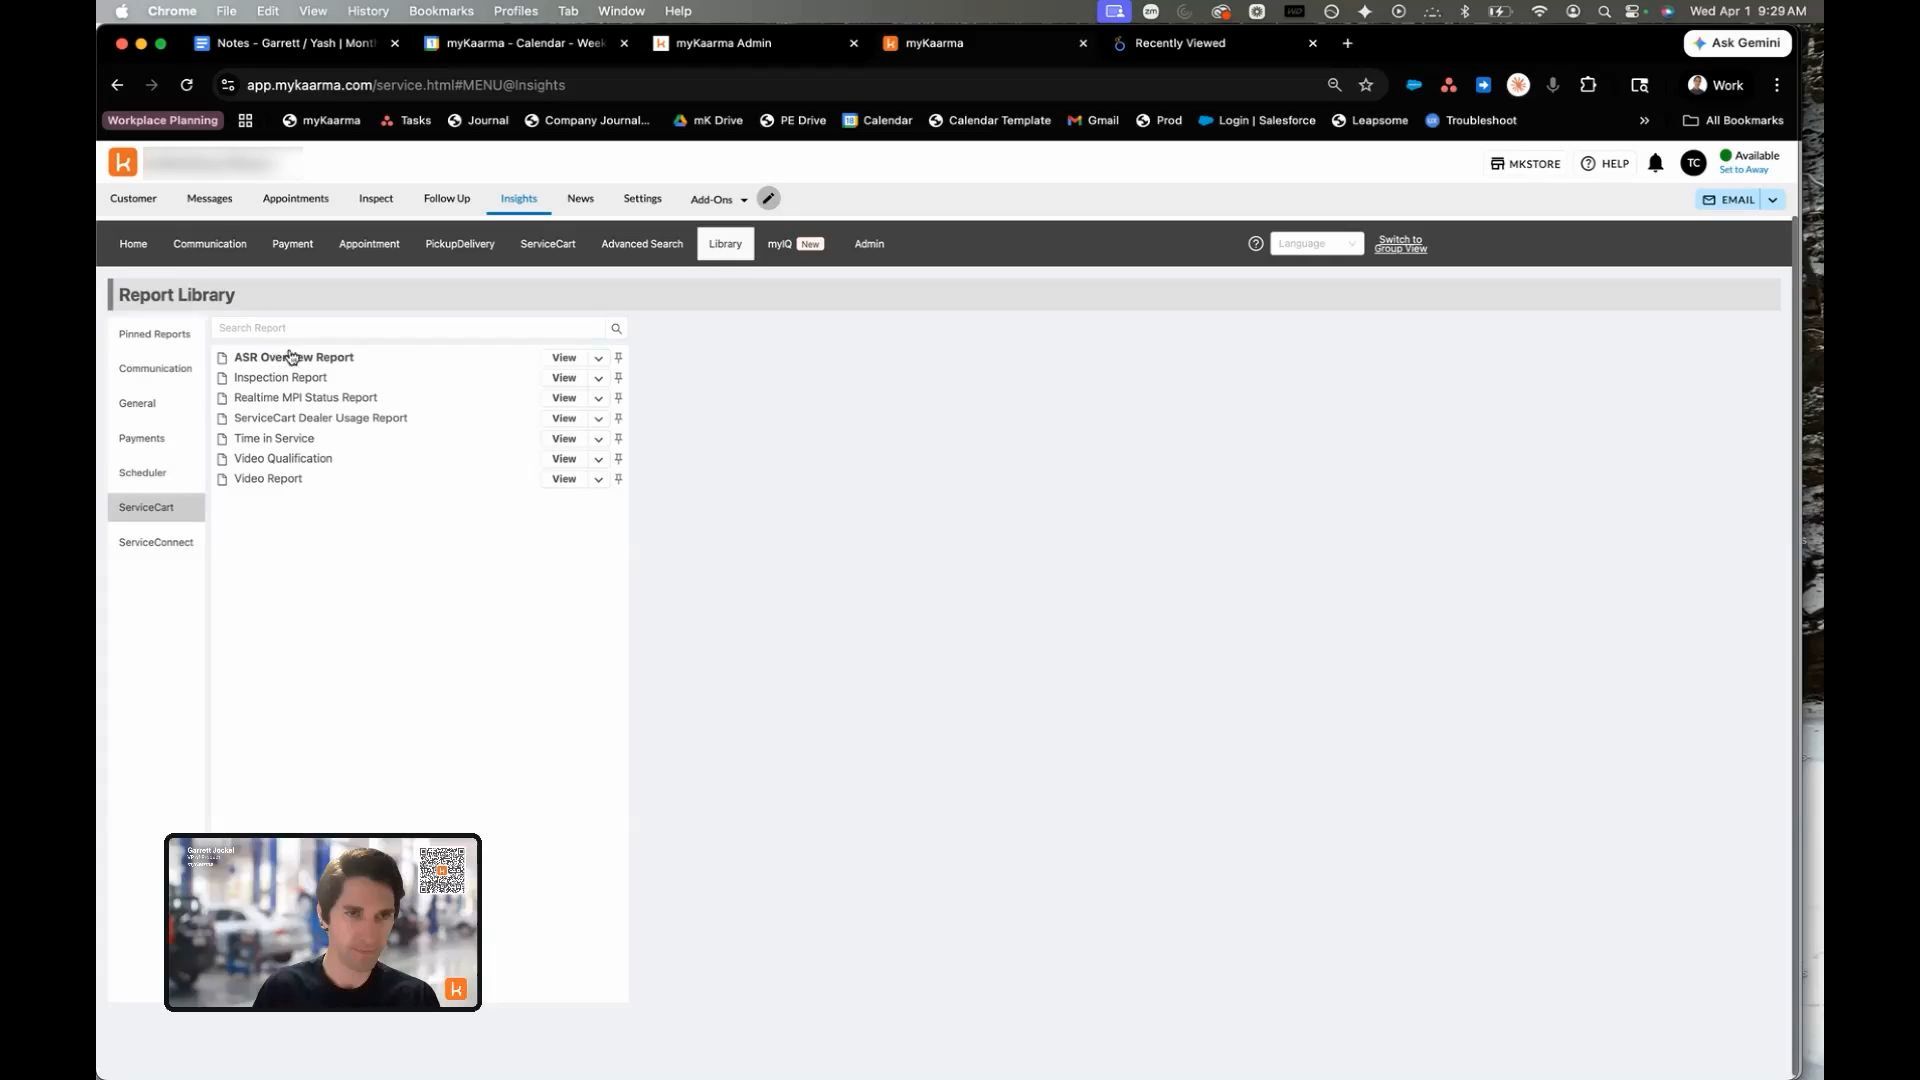The height and width of the screenshot is (1080, 1920).
Task: View the Realtime MPI Status Report
Action: (x=564, y=398)
